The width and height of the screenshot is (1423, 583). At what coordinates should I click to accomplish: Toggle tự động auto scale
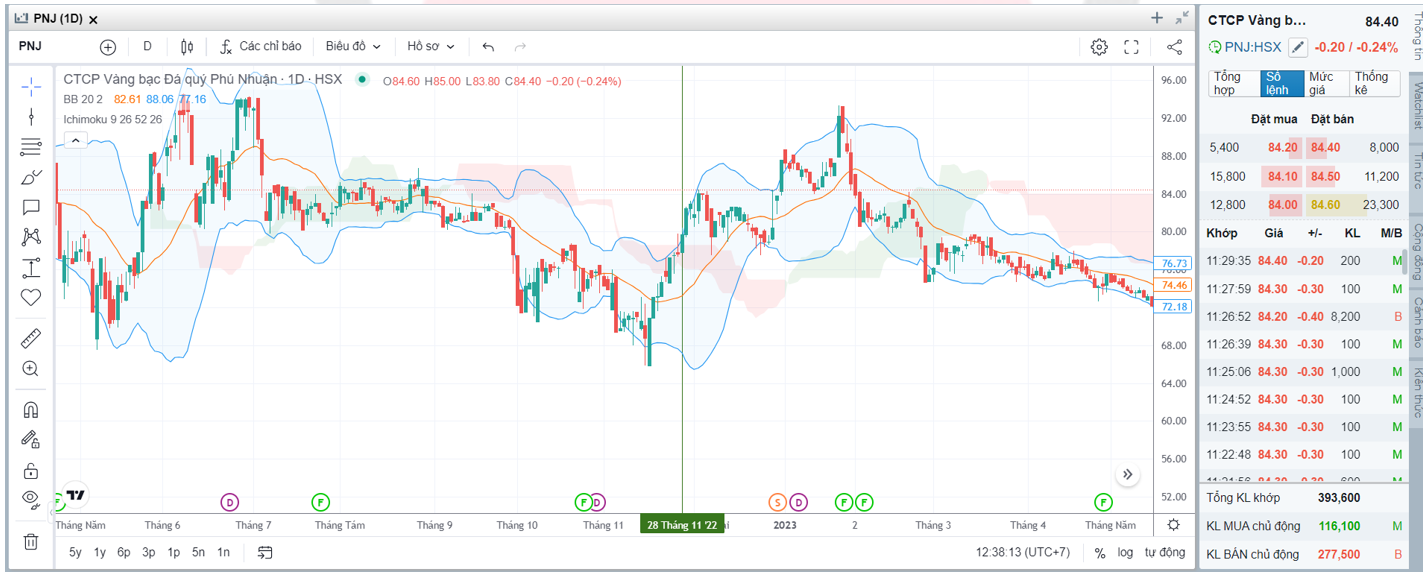click(x=1165, y=552)
